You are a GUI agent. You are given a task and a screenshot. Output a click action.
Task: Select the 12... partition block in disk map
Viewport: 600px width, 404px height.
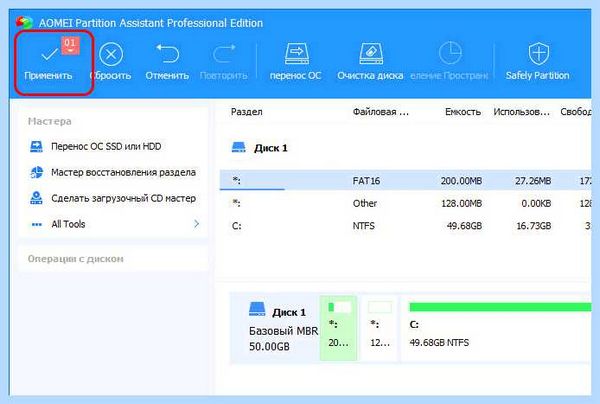coord(380,328)
